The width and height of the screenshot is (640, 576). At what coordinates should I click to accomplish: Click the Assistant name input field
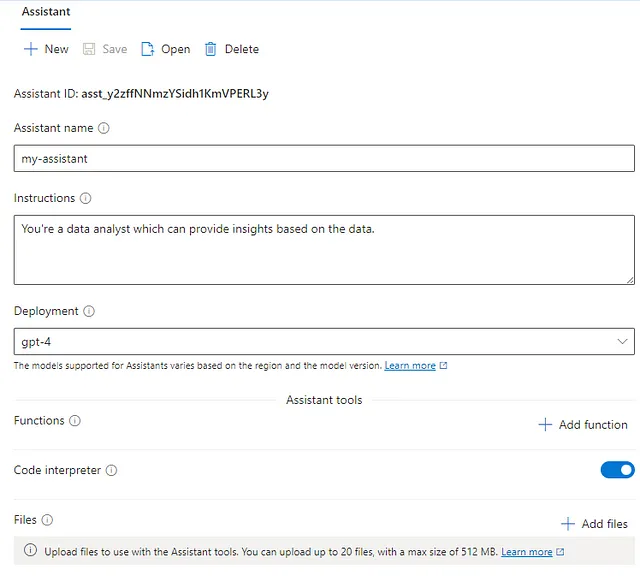click(324, 158)
